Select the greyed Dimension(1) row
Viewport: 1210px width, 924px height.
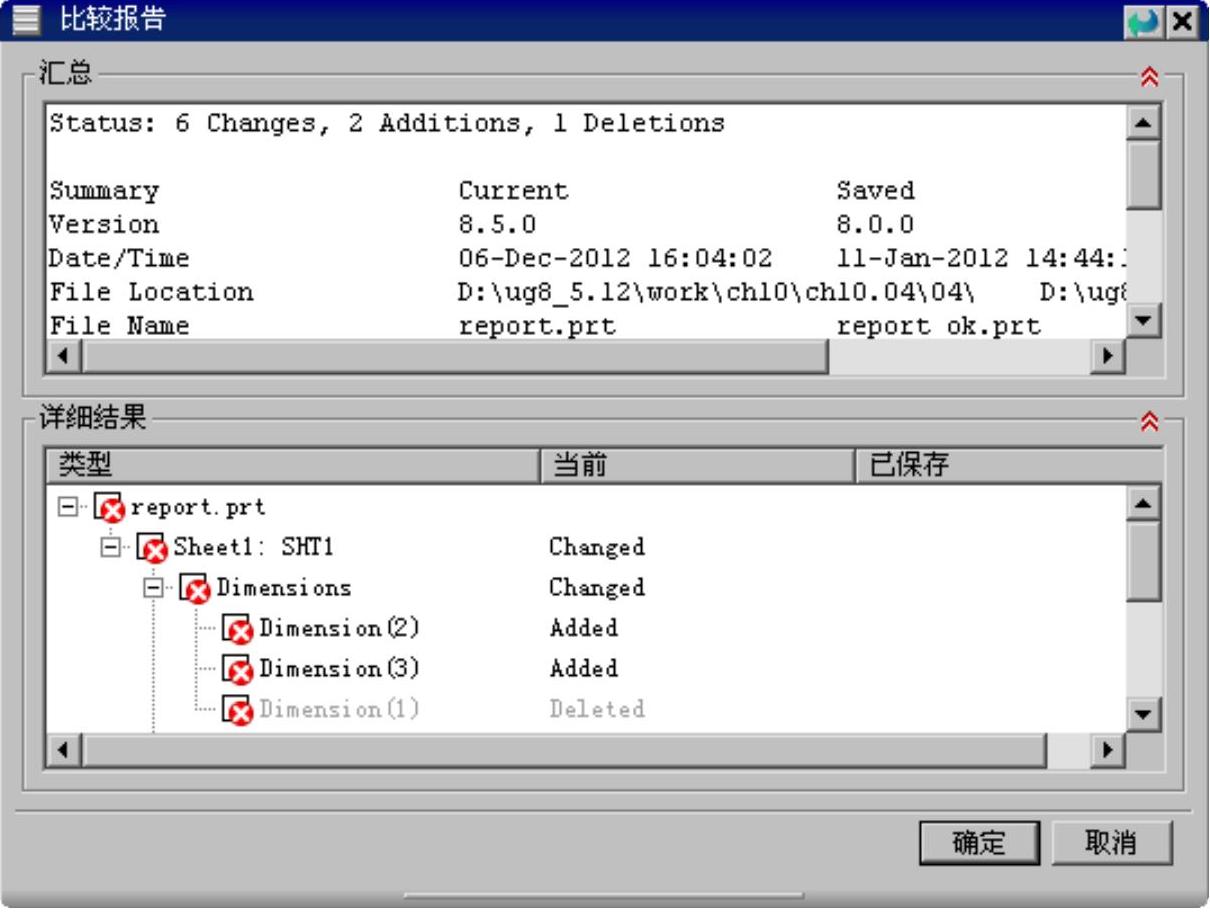click(339, 709)
